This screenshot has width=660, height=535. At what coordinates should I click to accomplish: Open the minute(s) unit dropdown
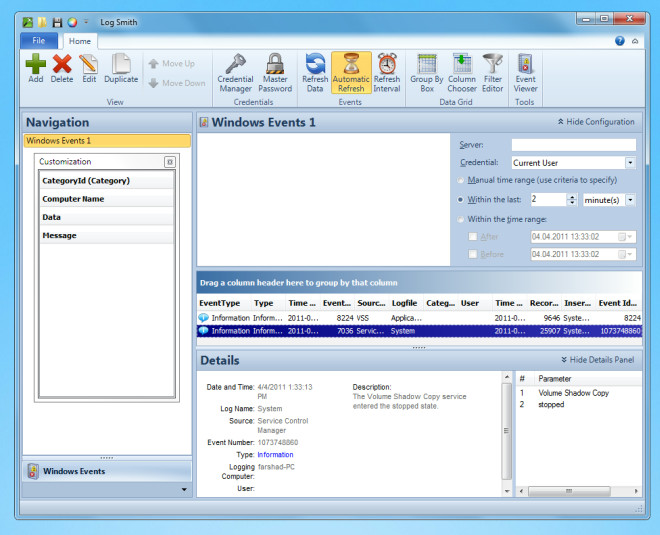[630, 200]
